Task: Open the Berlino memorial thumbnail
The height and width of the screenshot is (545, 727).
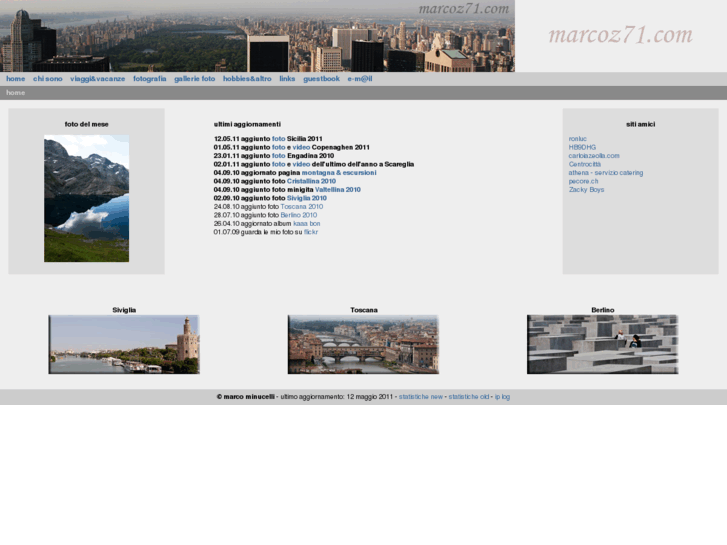Action: tap(603, 344)
